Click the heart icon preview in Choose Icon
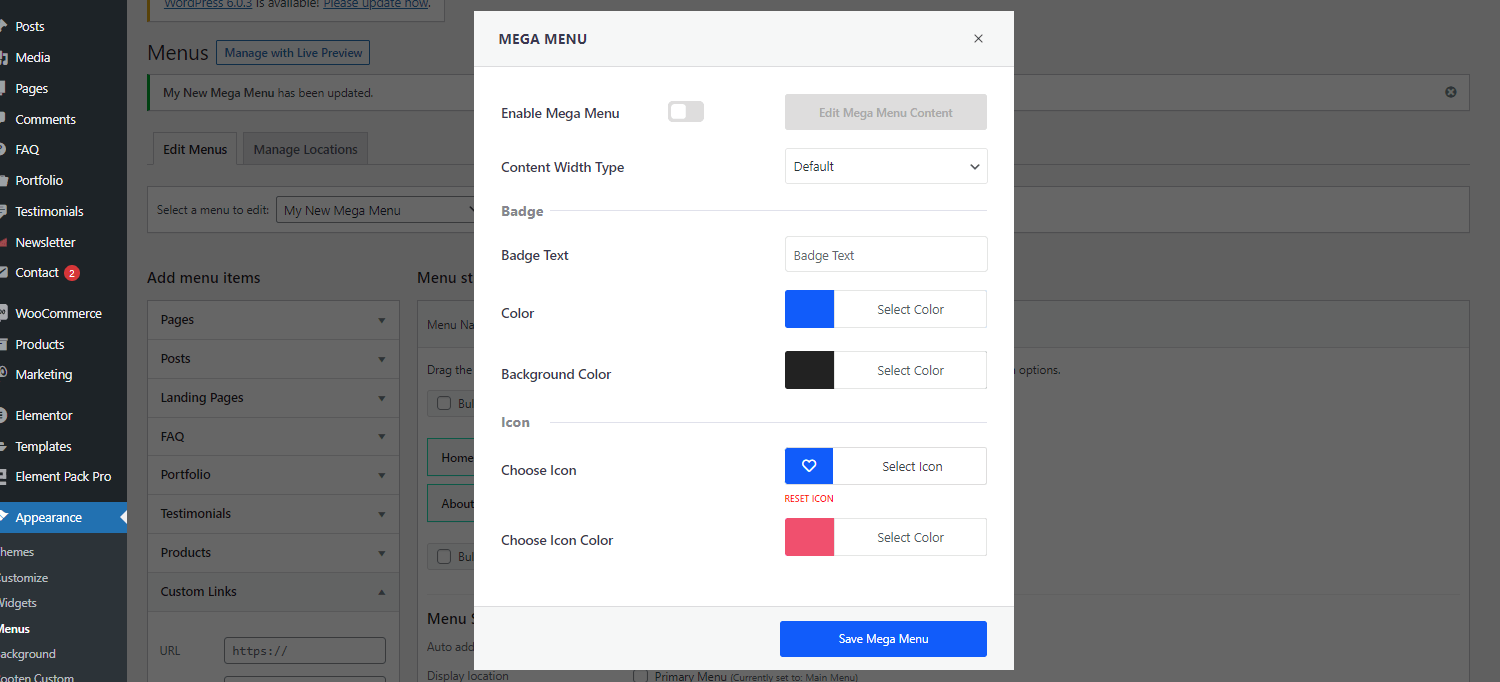1500x682 pixels. 809,466
